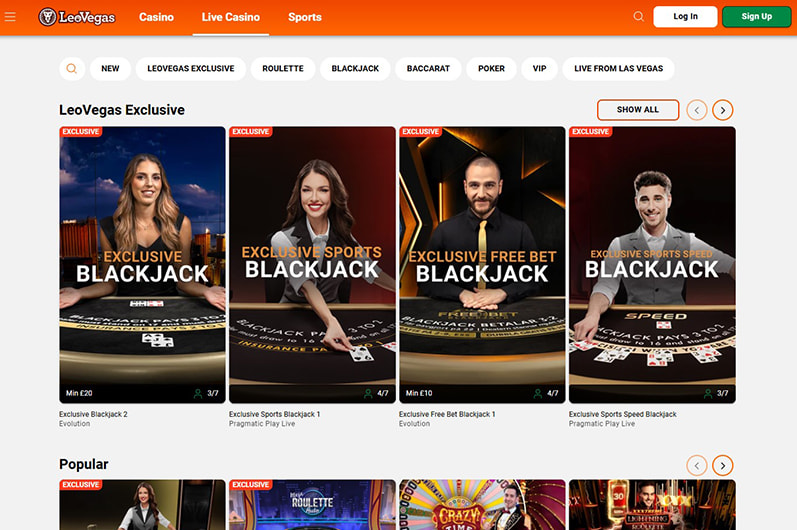Open the Lightning Roulette thumbnail in Popular
This screenshot has height=530, width=797.
pos(652,505)
